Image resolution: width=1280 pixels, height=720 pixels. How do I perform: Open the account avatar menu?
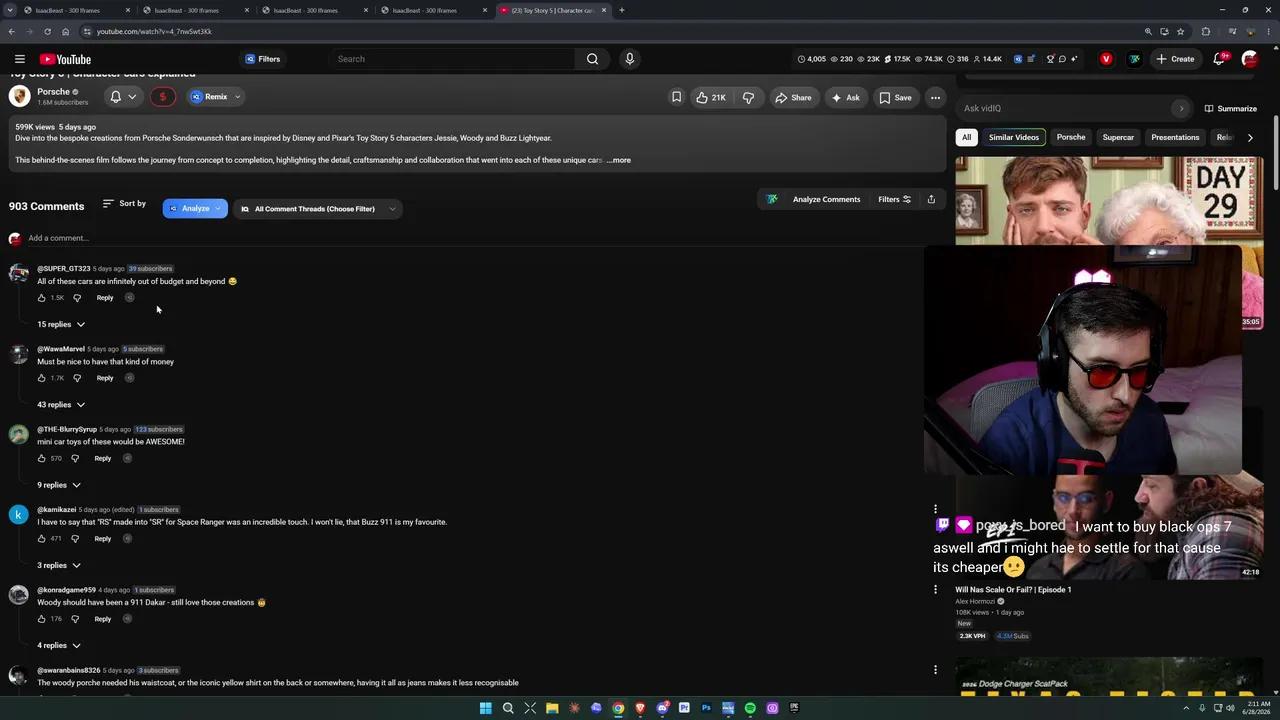[x=1249, y=59]
